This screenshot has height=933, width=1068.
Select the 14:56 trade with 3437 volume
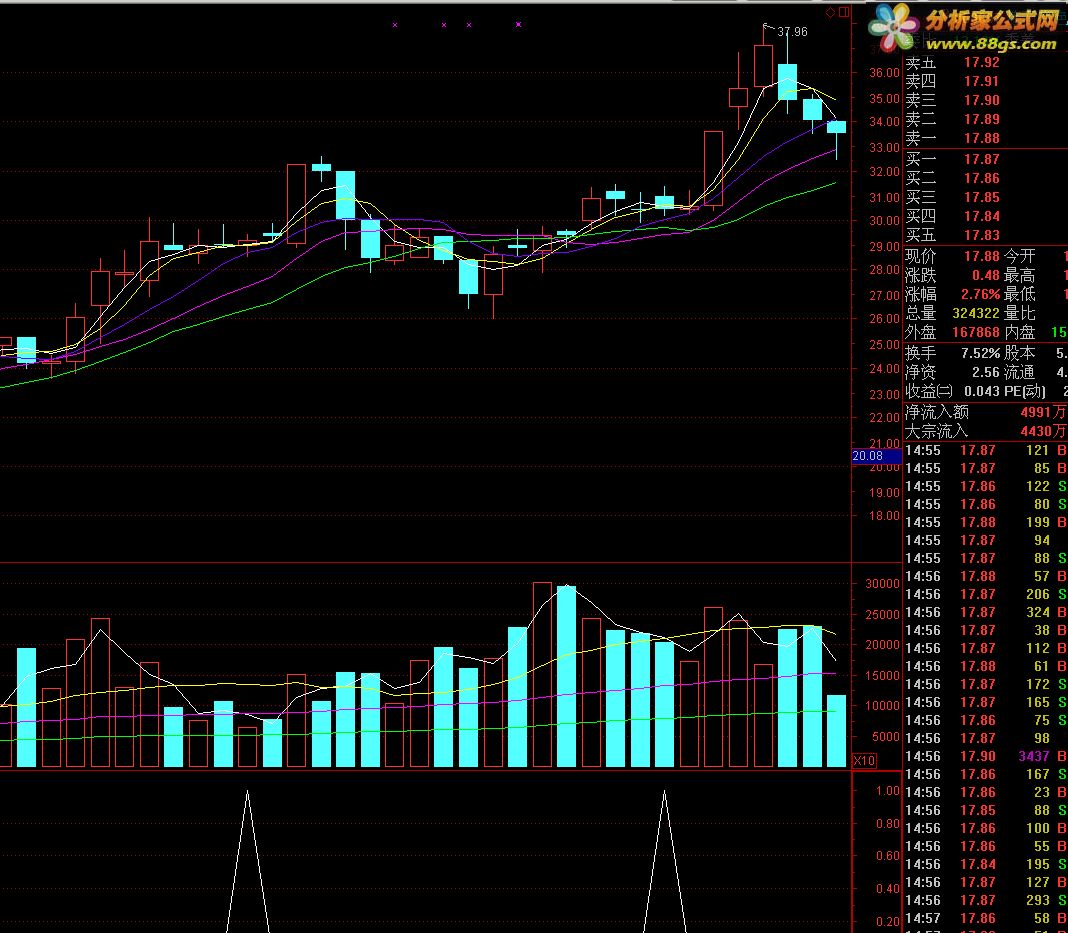pos(985,757)
